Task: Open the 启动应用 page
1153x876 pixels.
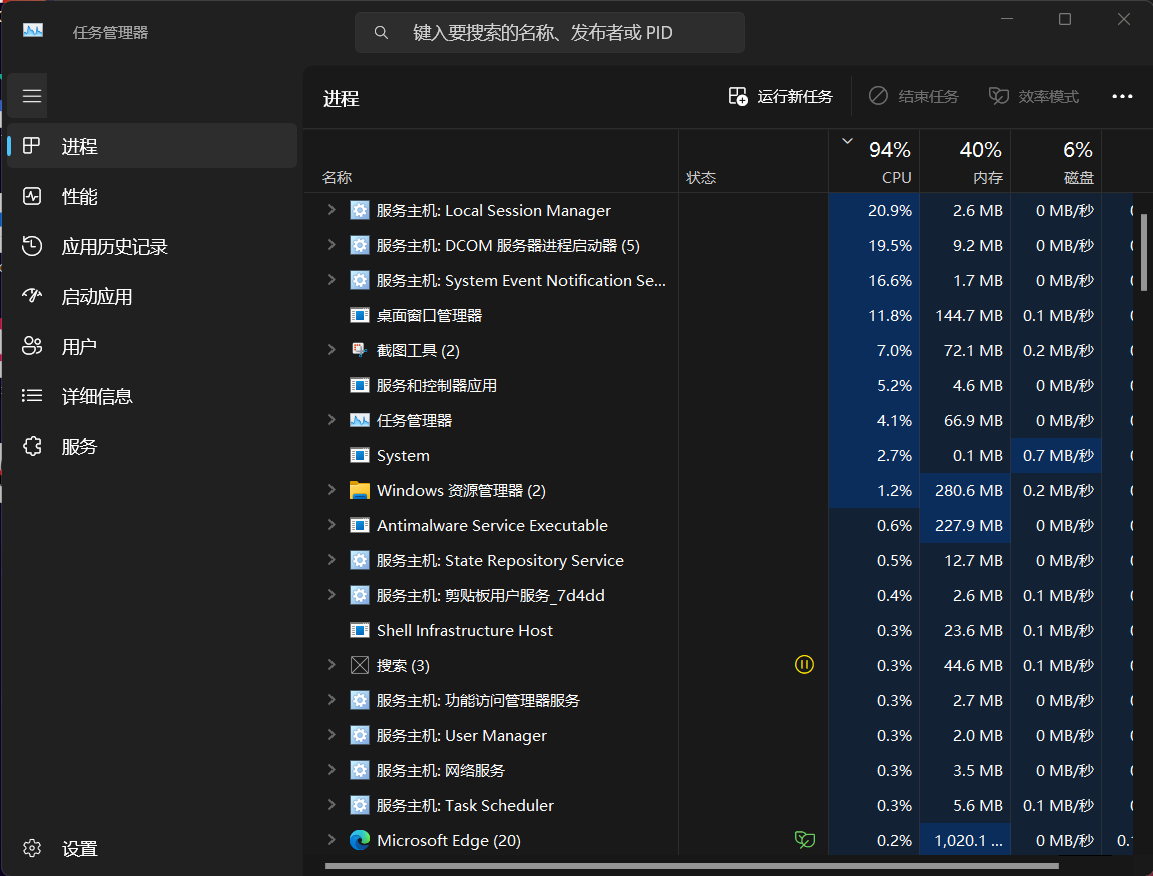Action: [x=96, y=296]
